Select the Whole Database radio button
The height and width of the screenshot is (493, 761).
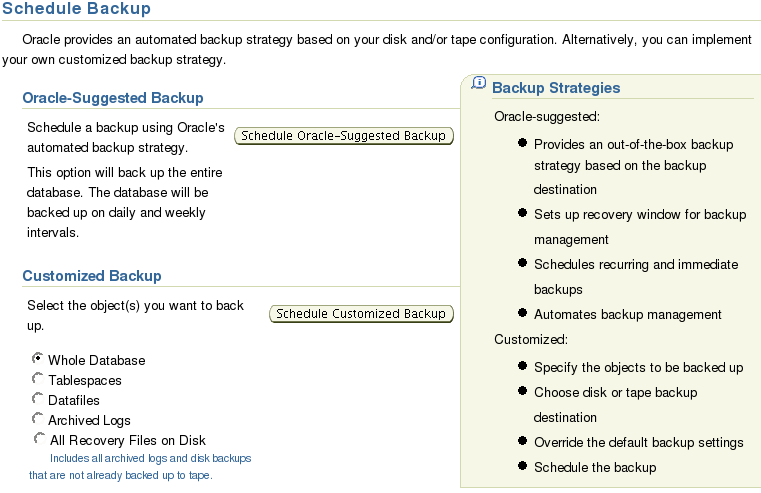coord(37,359)
